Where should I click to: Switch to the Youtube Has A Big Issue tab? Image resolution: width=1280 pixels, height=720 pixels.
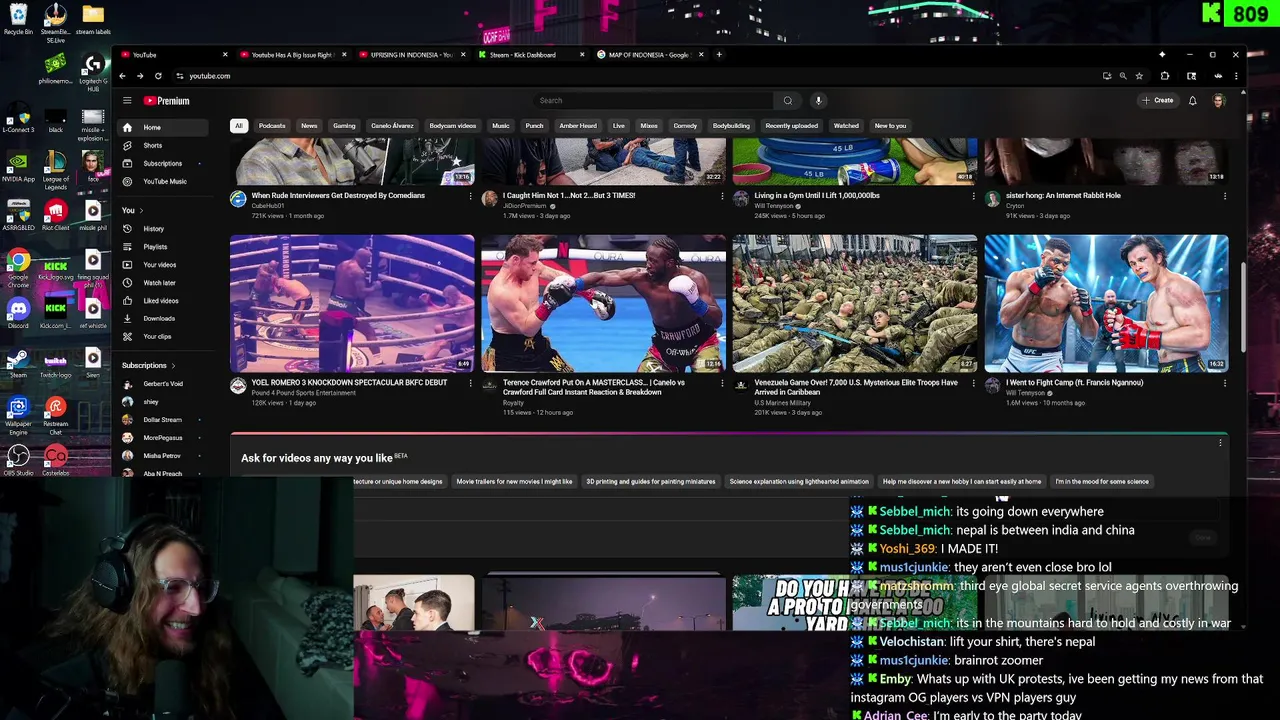pyautogui.click(x=291, y=55)
